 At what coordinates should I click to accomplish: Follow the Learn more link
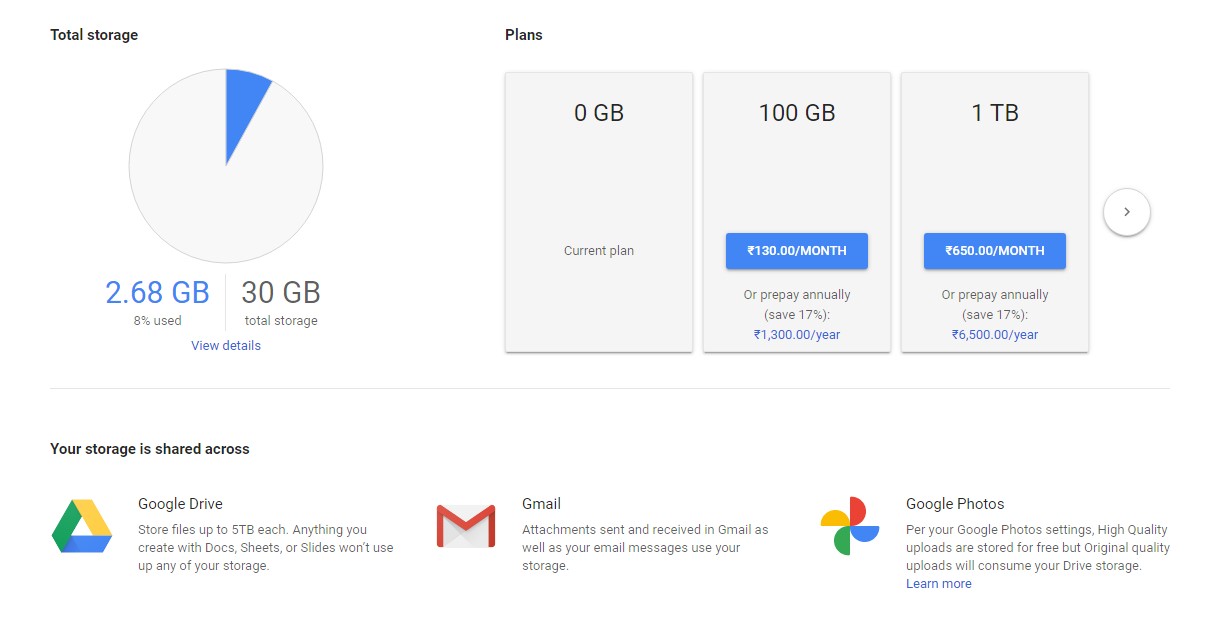(x=938, y=584)
